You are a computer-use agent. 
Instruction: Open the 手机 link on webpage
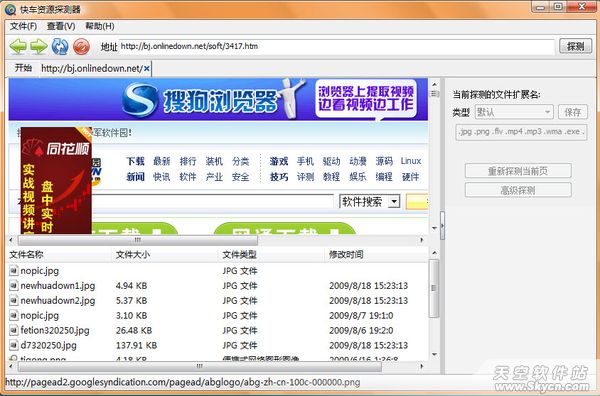point(305,161)
